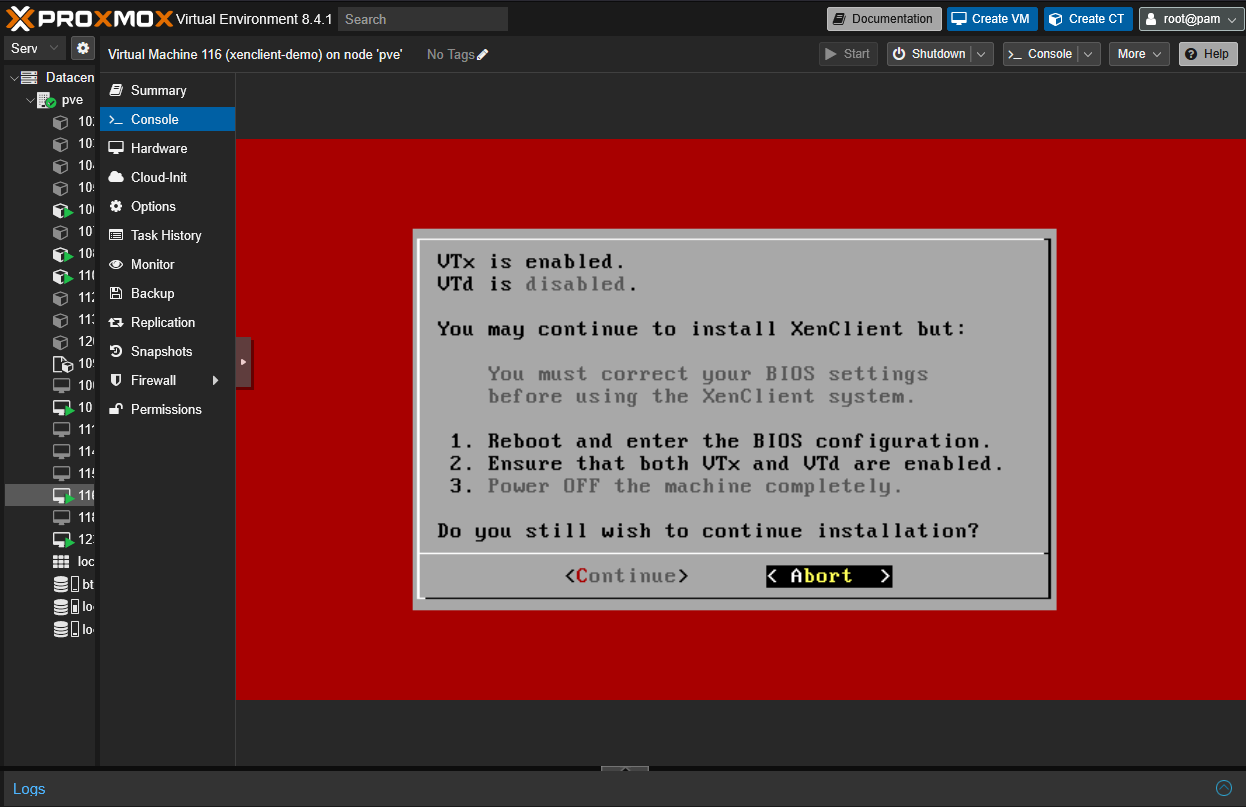The height and width of the screenshot is (807, 1246).
Task: Click the search input field
Action: point(422,19)
